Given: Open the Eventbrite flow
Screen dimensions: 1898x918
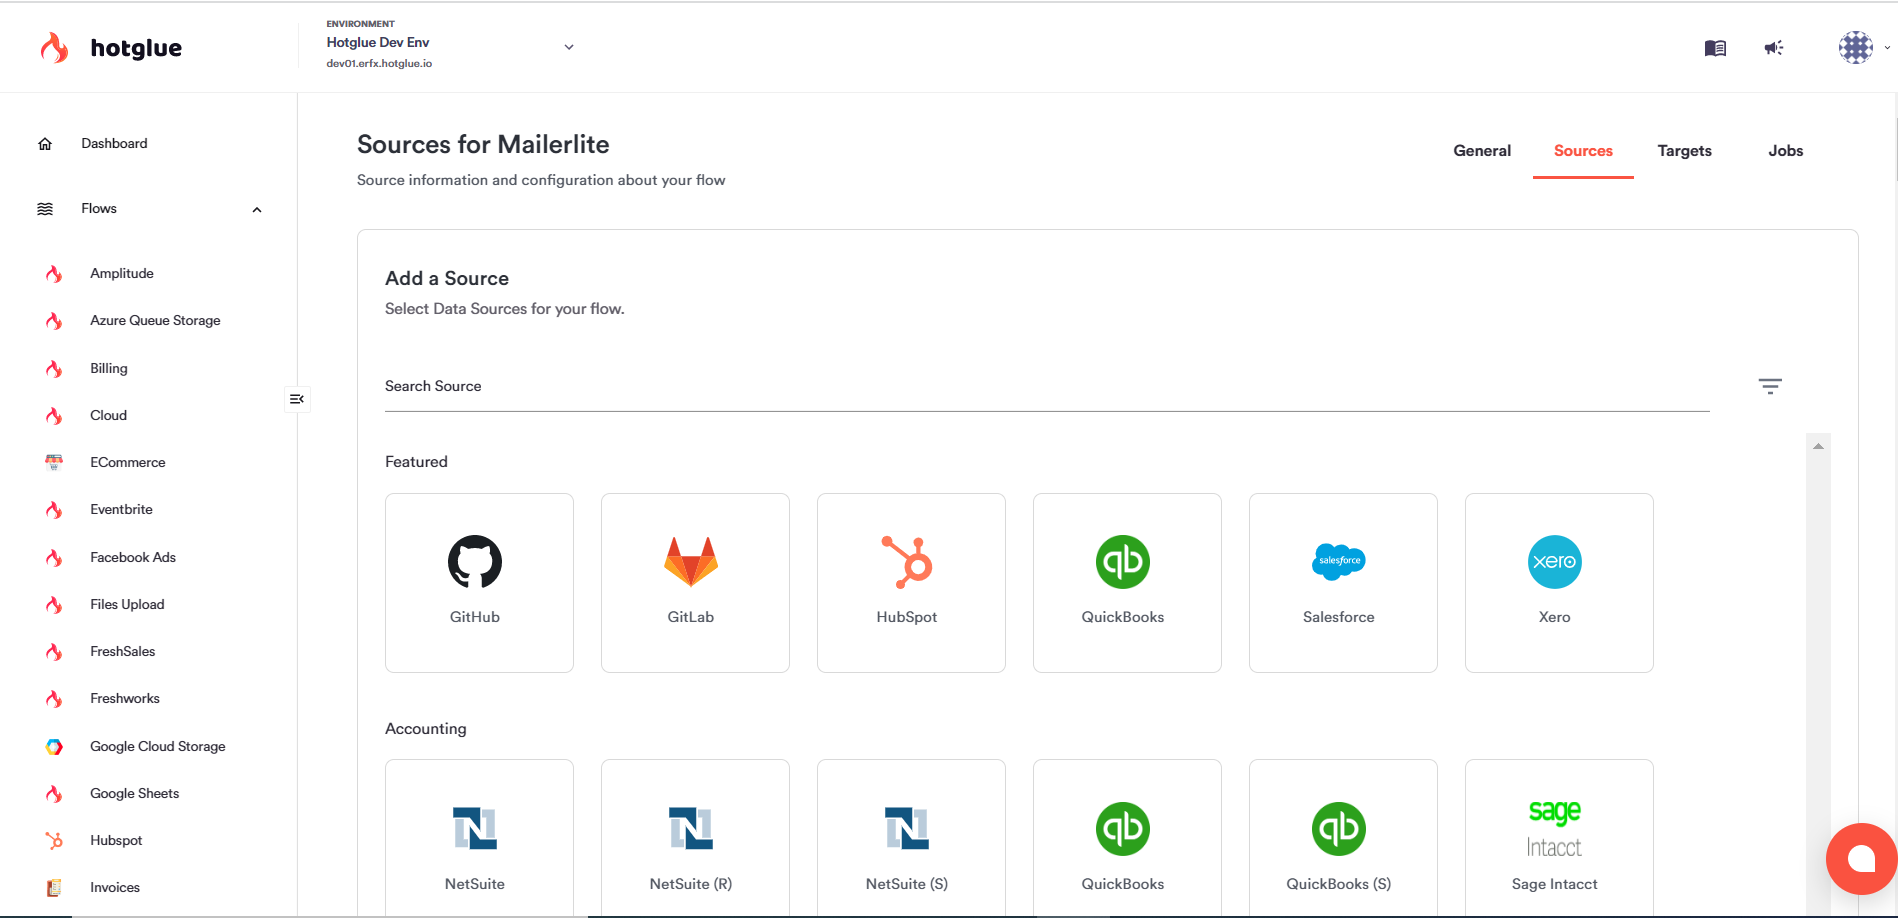Looking at the screenshot, I should point(121,510).
